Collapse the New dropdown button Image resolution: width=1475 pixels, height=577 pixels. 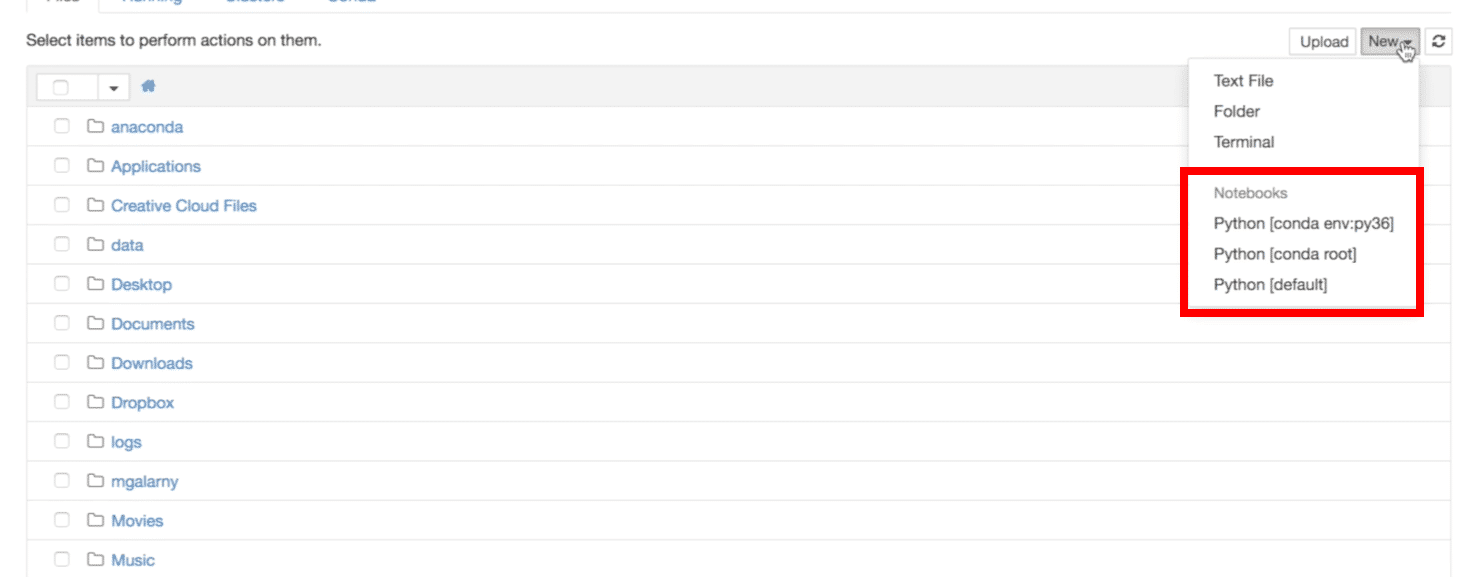1390,41
